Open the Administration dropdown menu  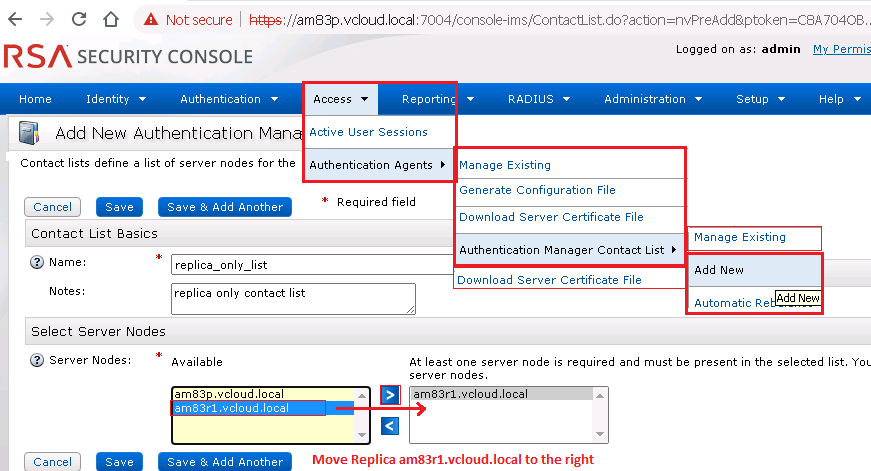652,99
